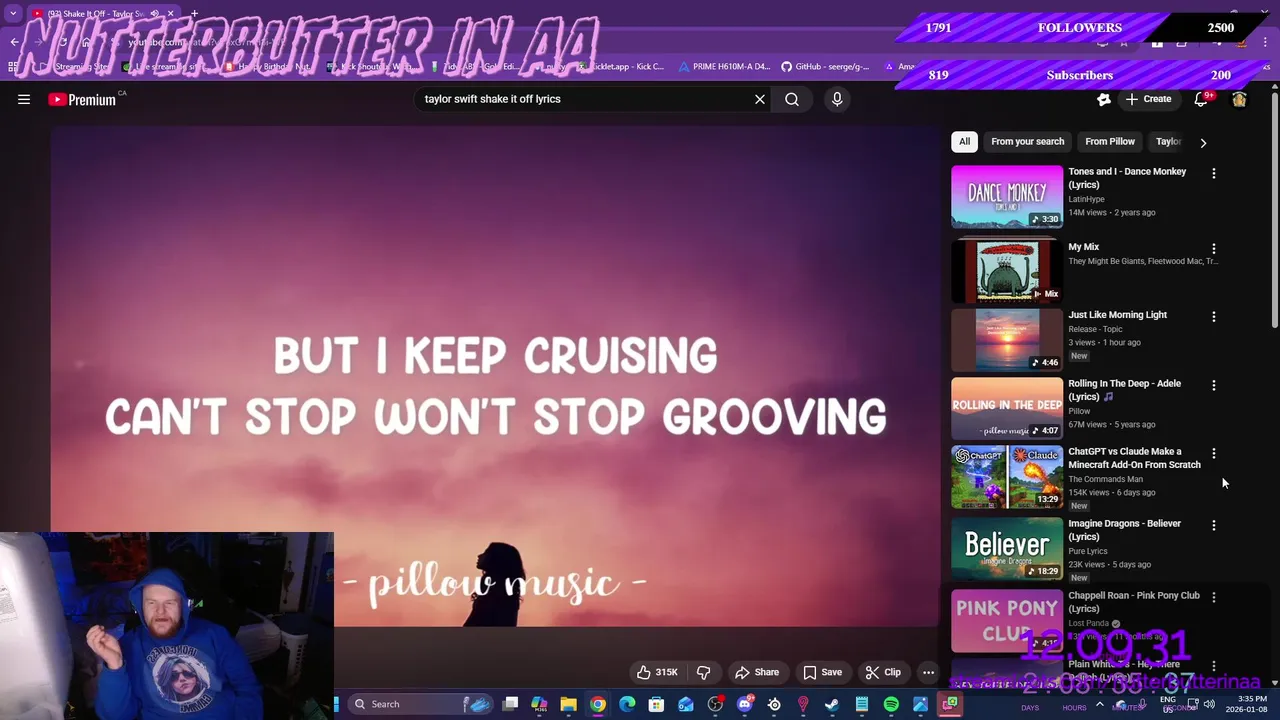This screenshot has height=720, width=1280.
Task: Open options for Just Like Morning Light
Action: pyautogui.click(x=1214, y=316)
